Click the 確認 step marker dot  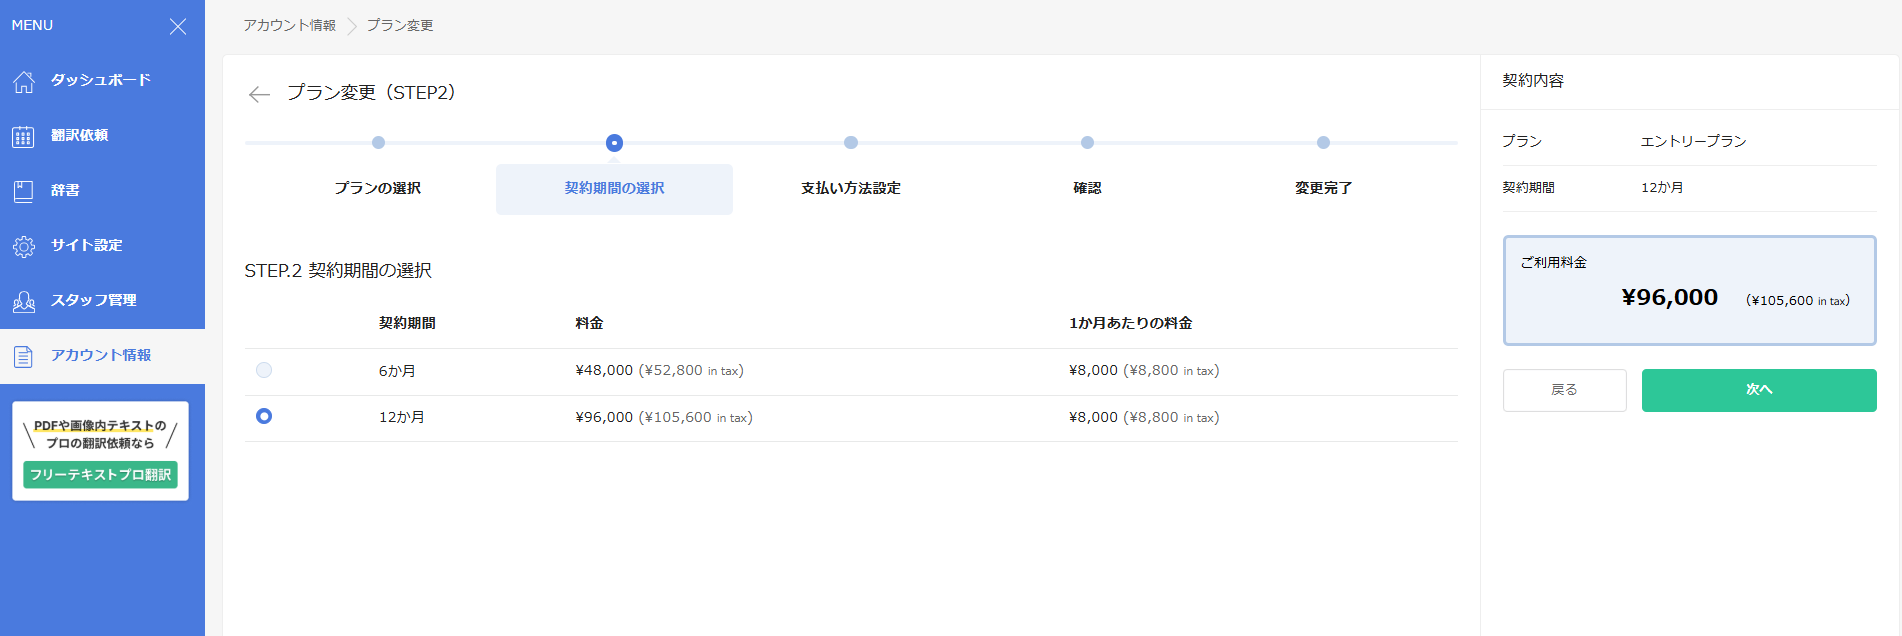(1087, 143)
